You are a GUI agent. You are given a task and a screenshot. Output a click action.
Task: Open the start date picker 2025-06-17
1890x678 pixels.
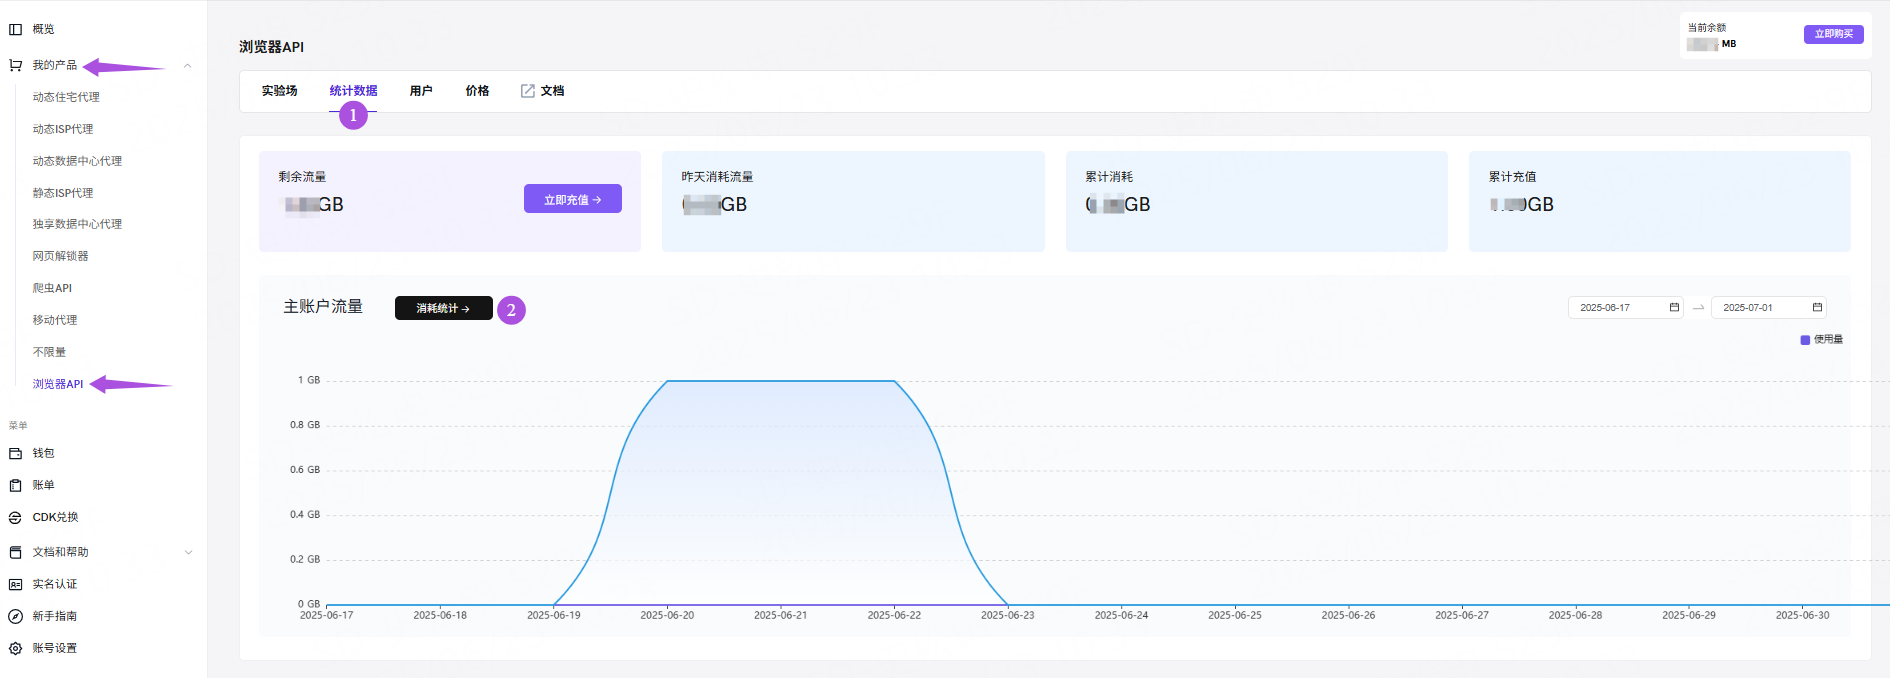pos(1625,308)
